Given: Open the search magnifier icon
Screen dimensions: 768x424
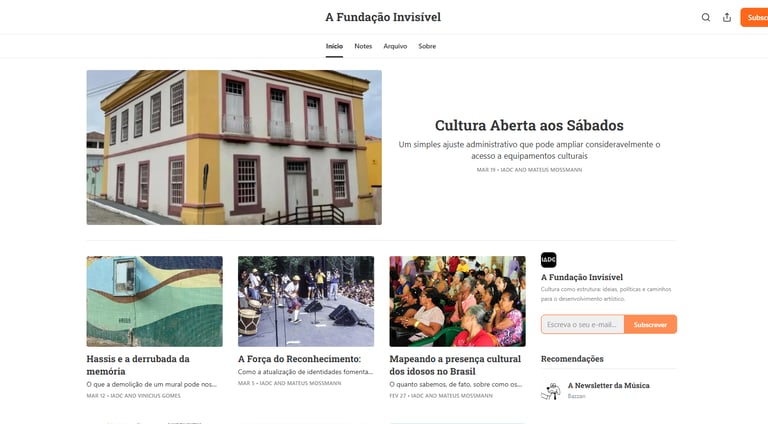Looking at the screenshot, I should tap(705, 18).
